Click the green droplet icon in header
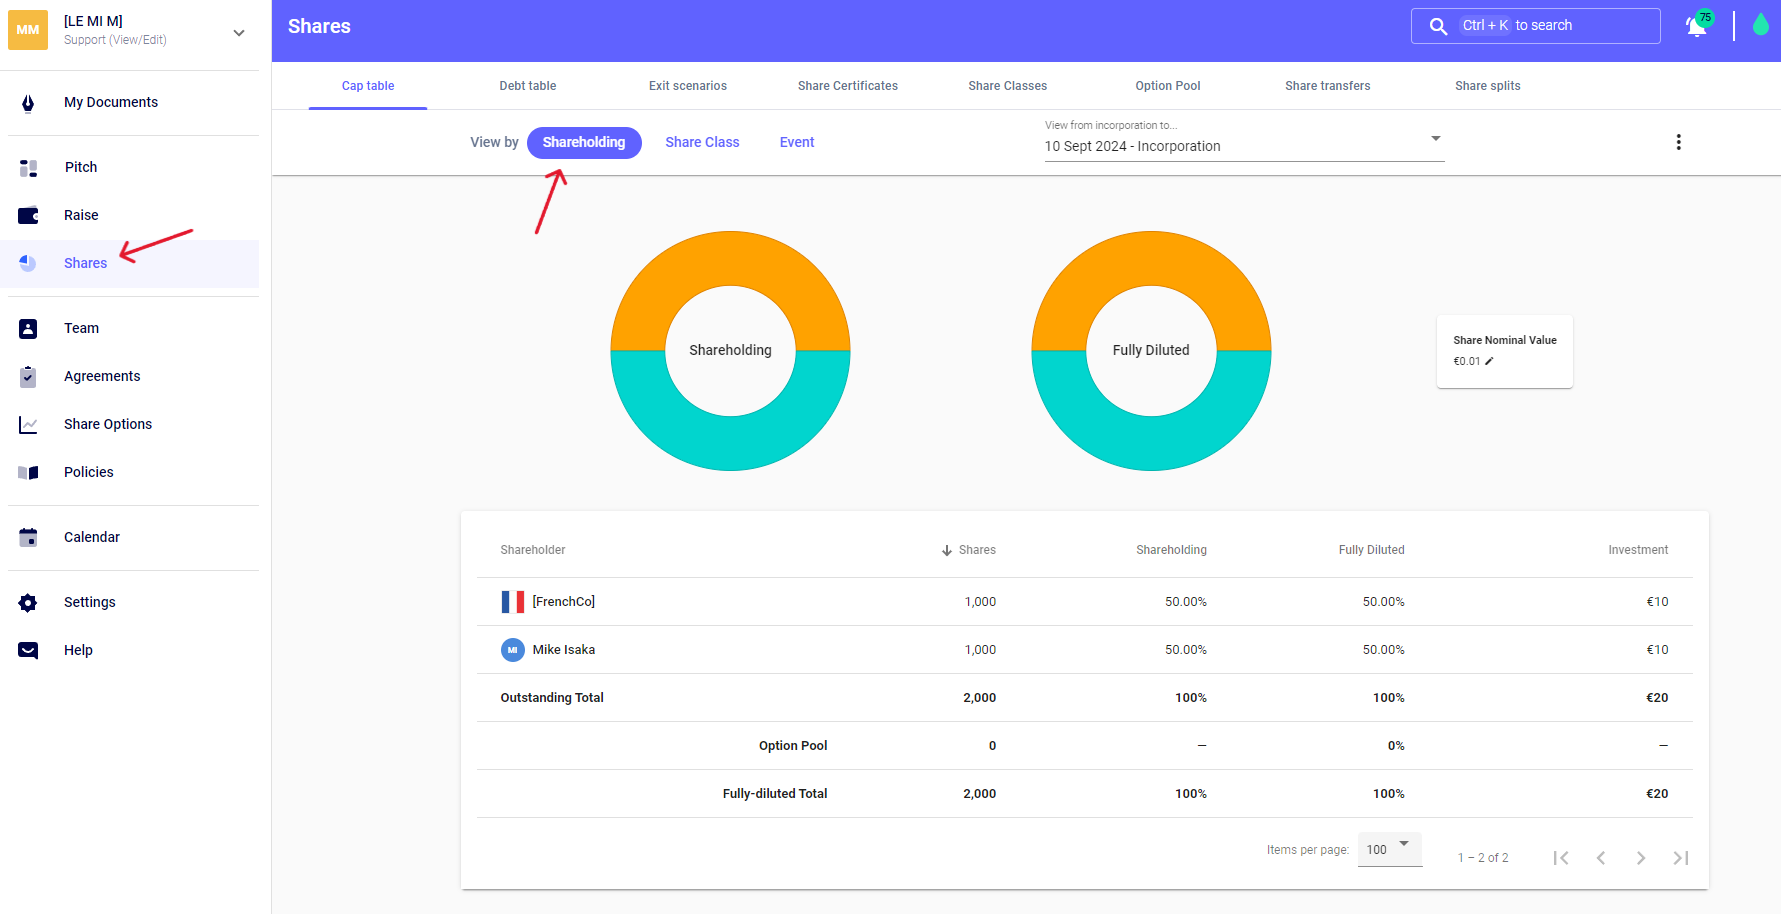1781x914 pixels. coord(1760,25)
